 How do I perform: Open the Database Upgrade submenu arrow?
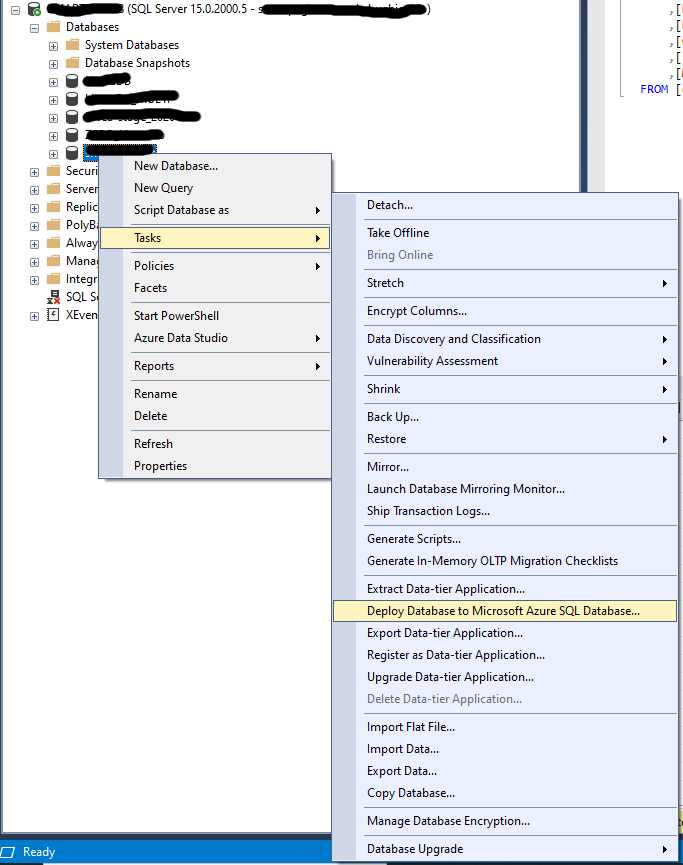point(664,849)
